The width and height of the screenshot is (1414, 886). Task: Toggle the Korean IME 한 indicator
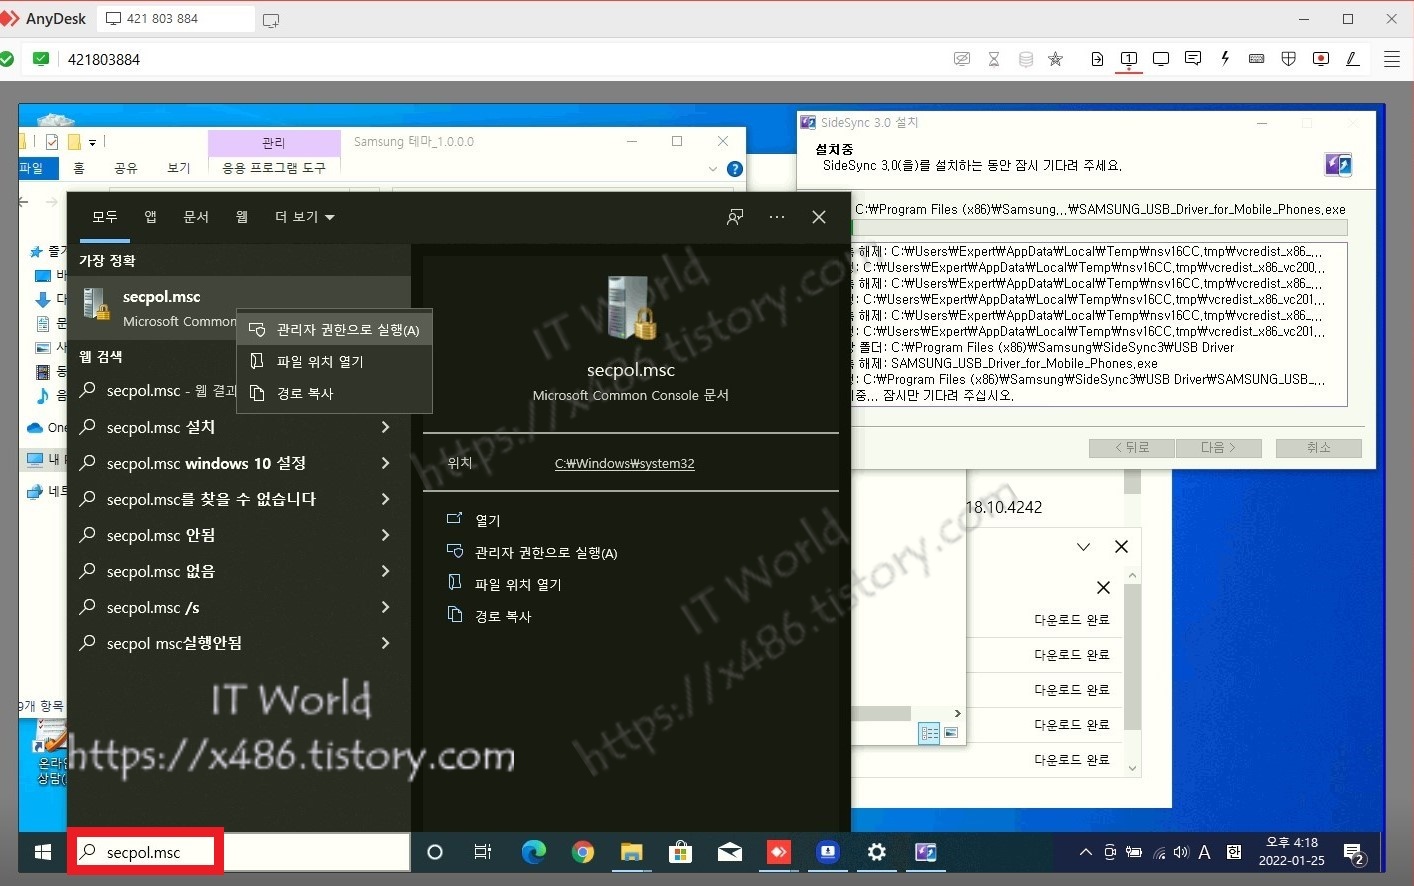coord(1234,852)
